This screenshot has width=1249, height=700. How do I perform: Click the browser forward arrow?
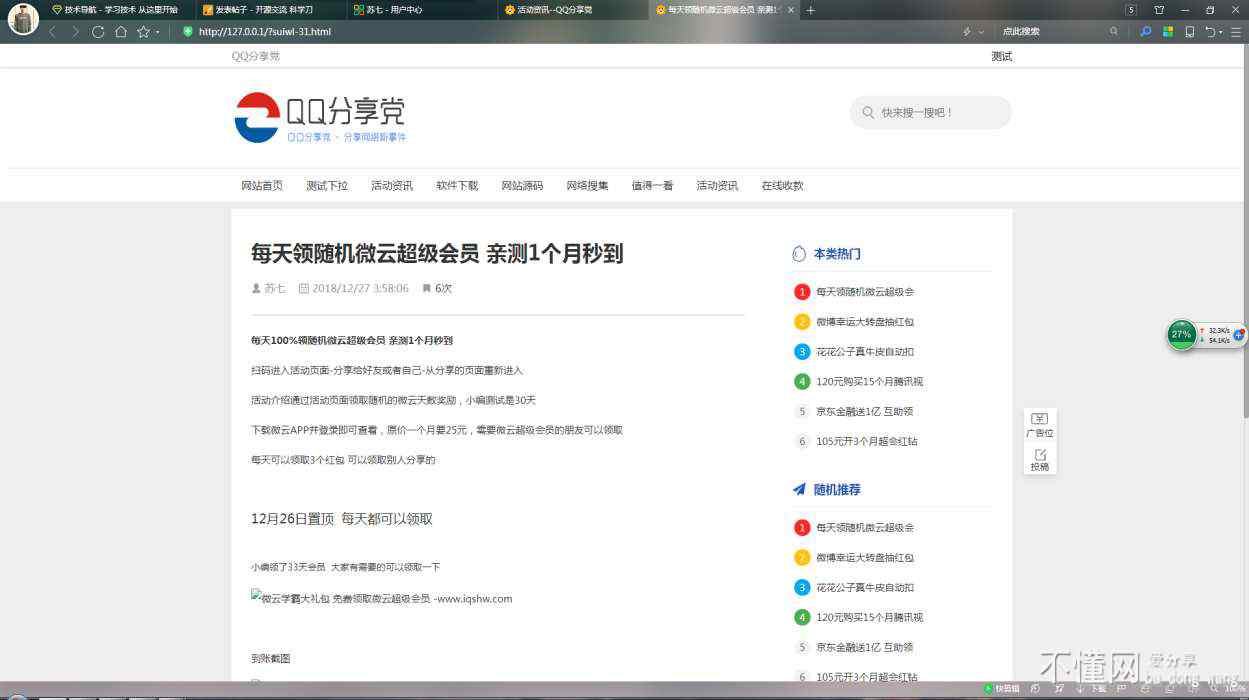pyautogui.click(x=75, y=31)
